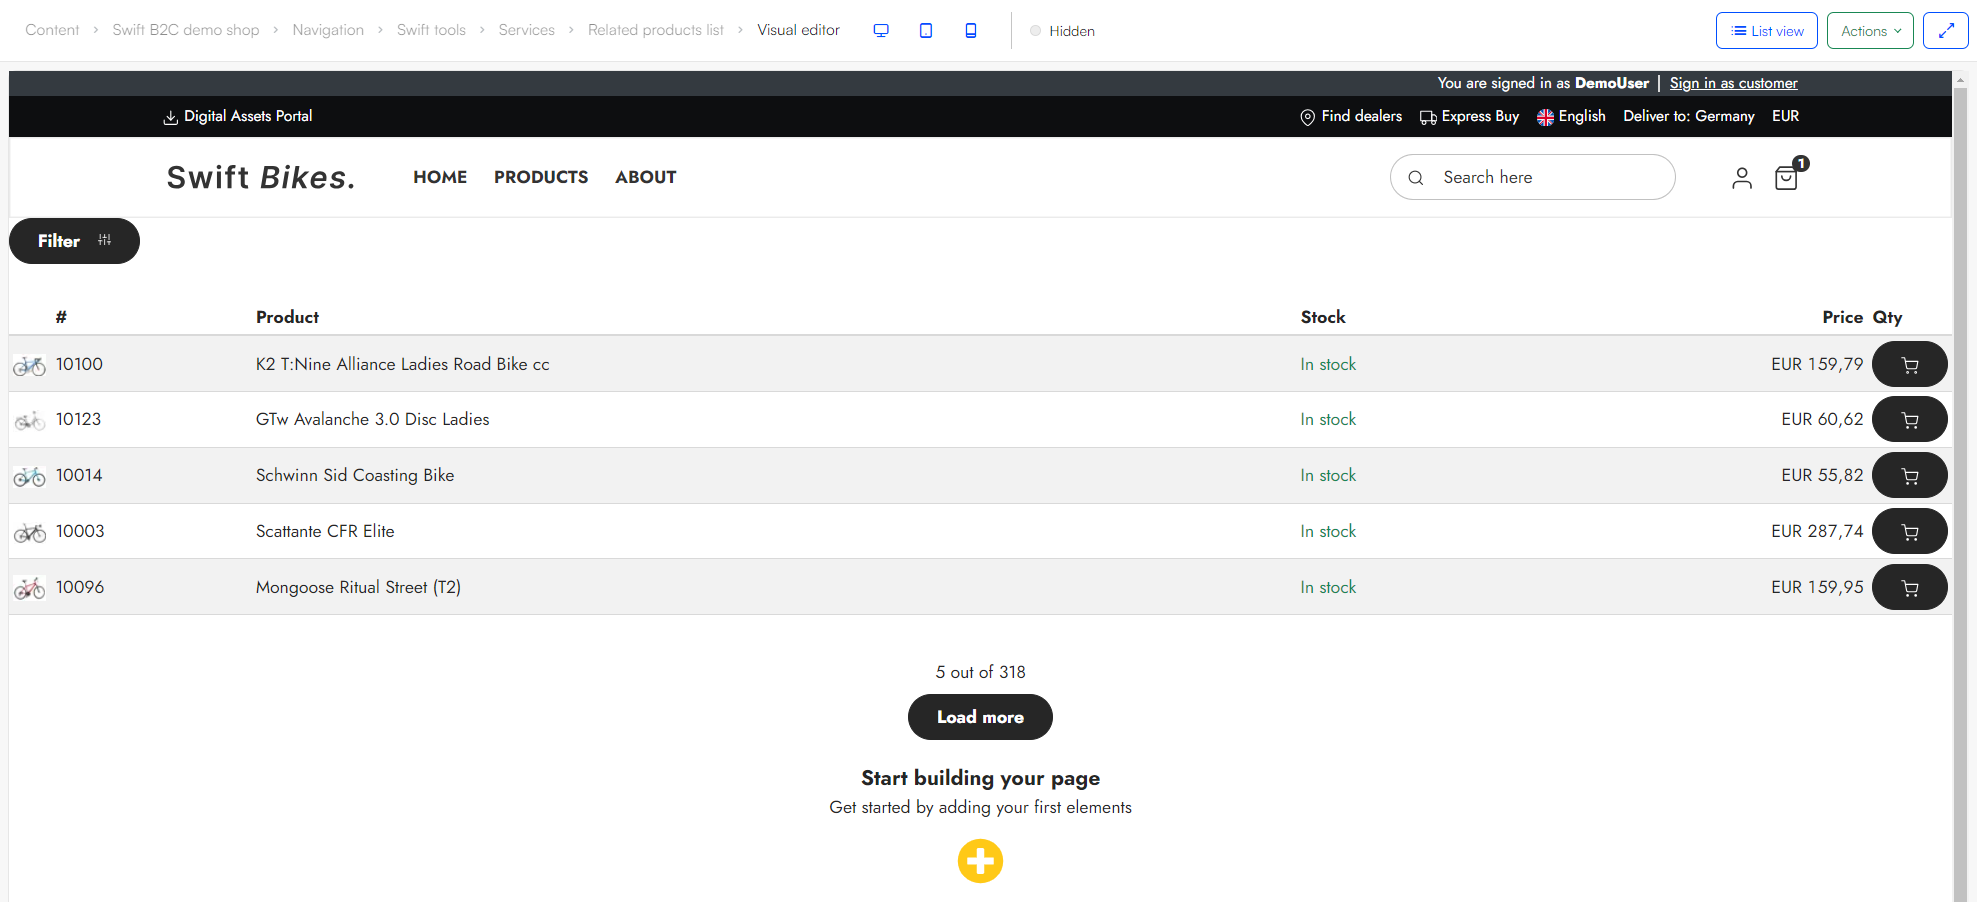Select the PRODUCTS menu item
This screenshot has width=1977, height=902.
[x=541, y=177]
